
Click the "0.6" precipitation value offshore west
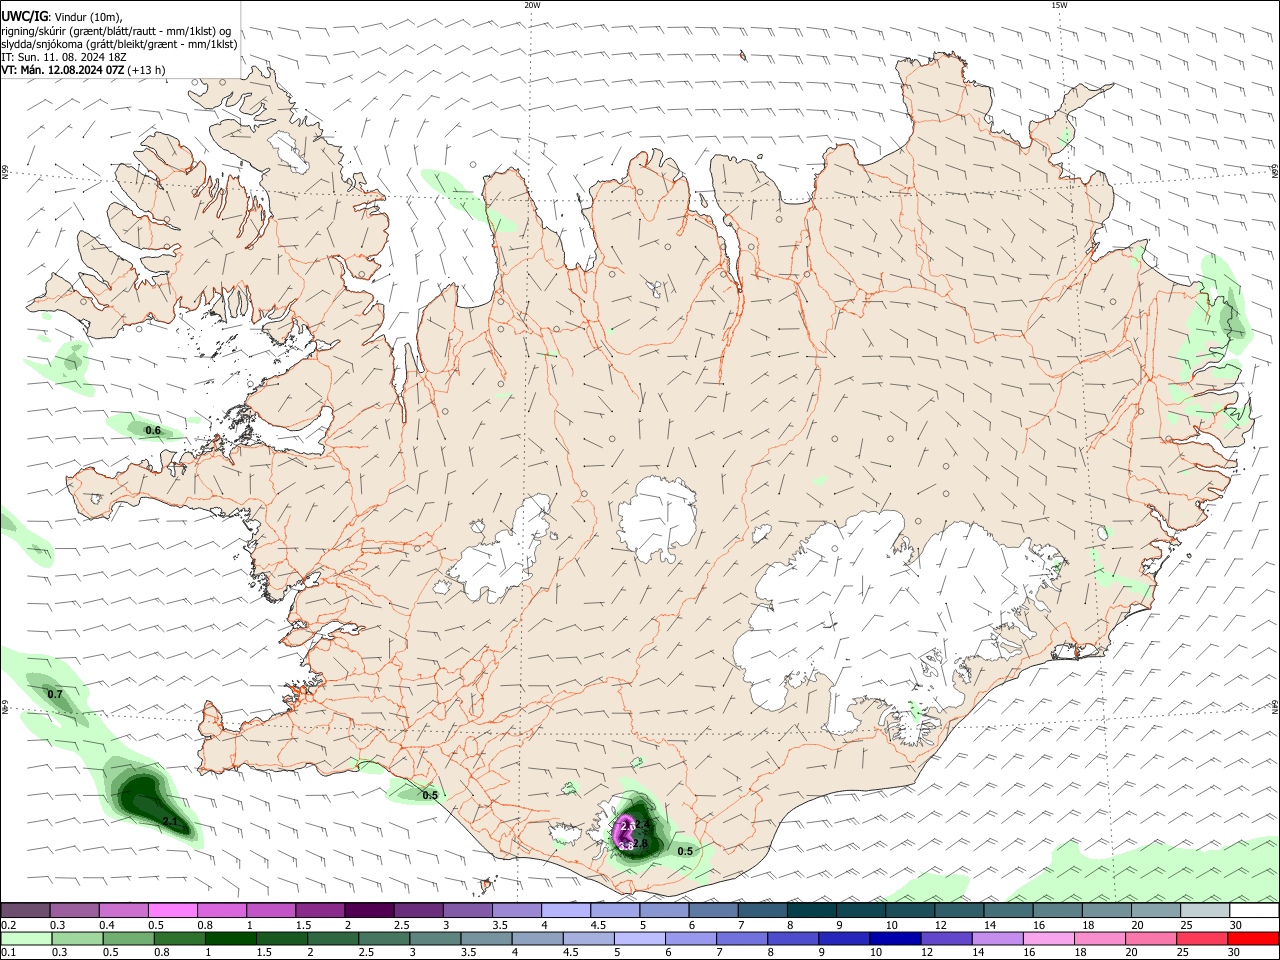[x=153, y=431]
